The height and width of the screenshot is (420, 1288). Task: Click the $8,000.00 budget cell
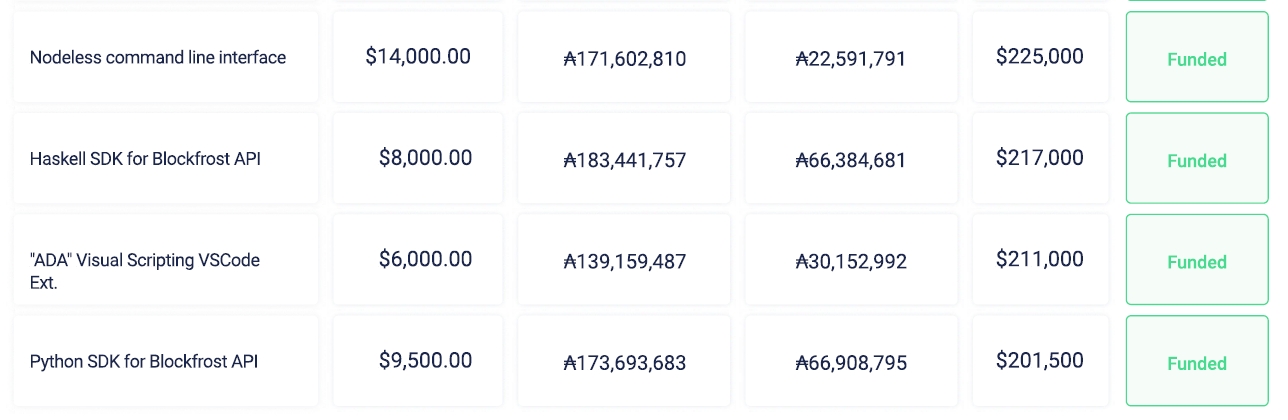tap(425, 158)
